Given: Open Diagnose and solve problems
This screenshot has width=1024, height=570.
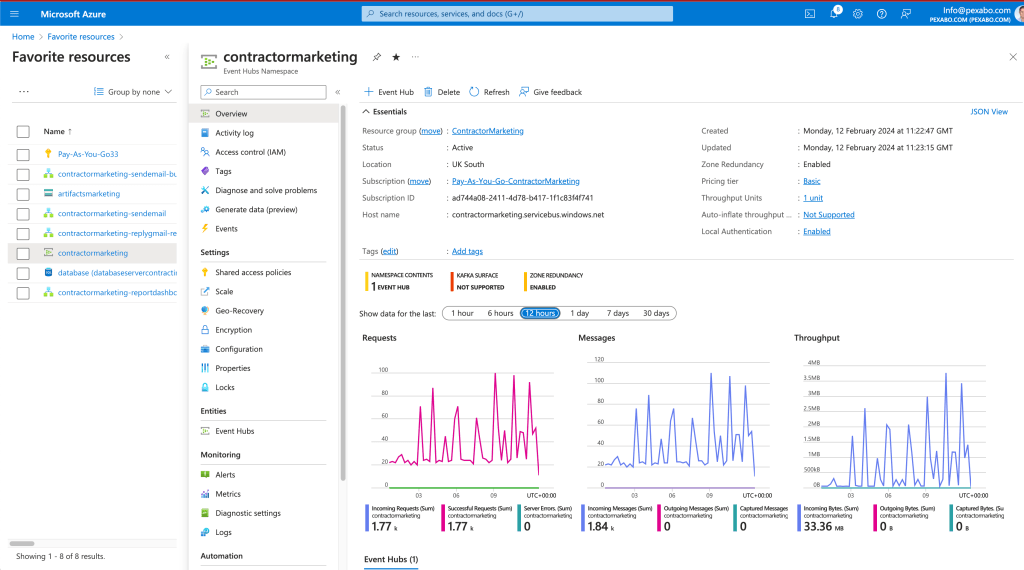Looking at the screenshot, I should coord(264,190).
